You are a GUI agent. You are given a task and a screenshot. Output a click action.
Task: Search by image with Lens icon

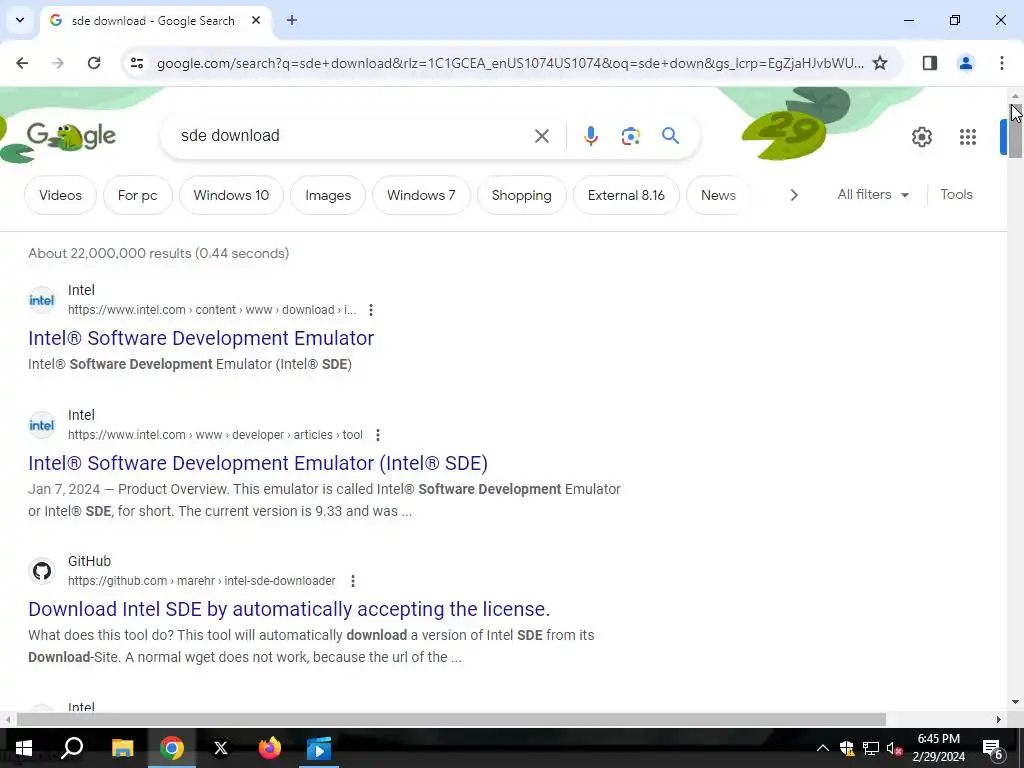[630, 136]
